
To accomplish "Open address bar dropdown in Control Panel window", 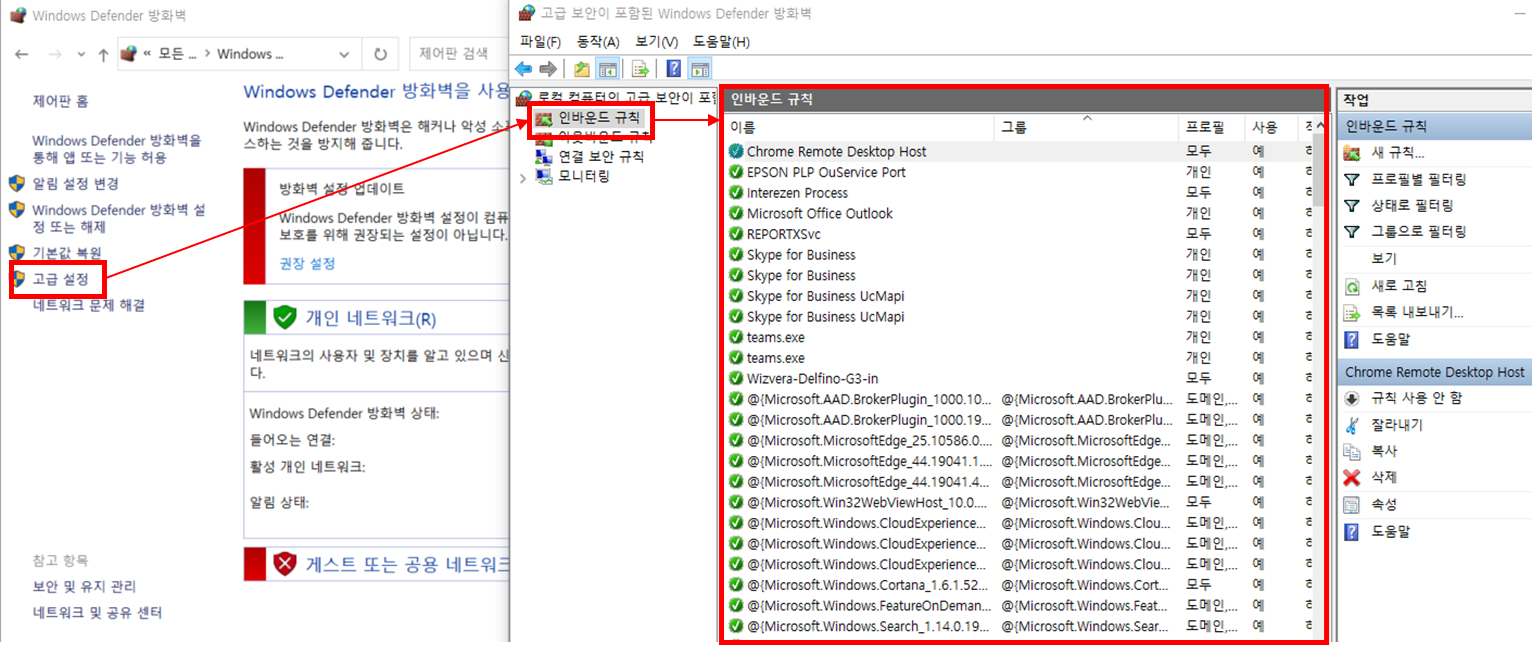I will pyautogui.click(x=344, y=54).
